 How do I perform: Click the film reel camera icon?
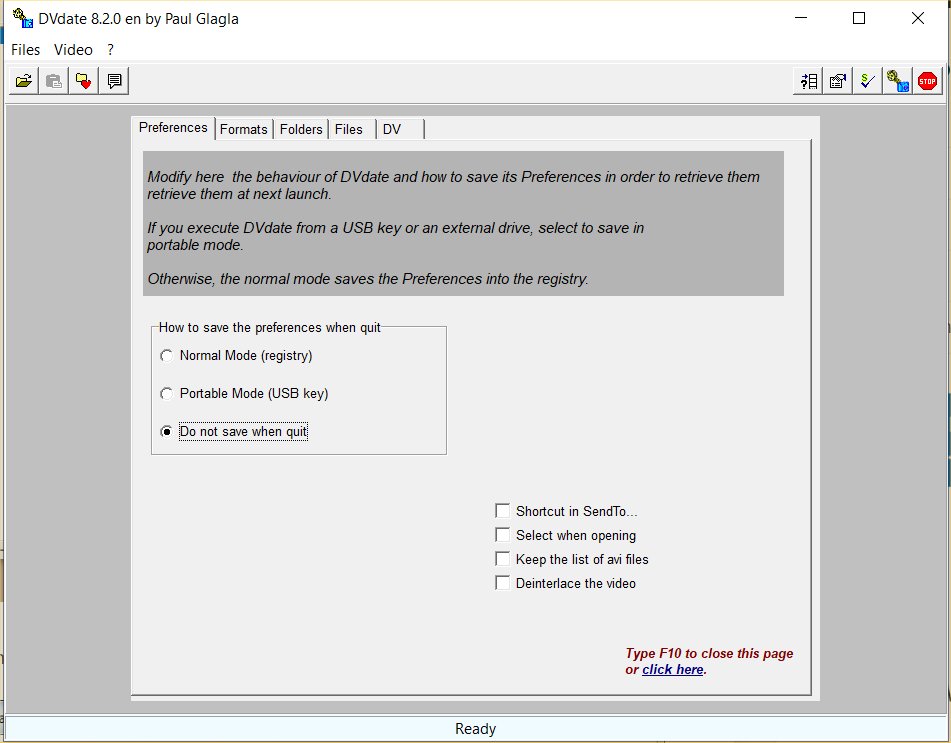click(897, 81)
